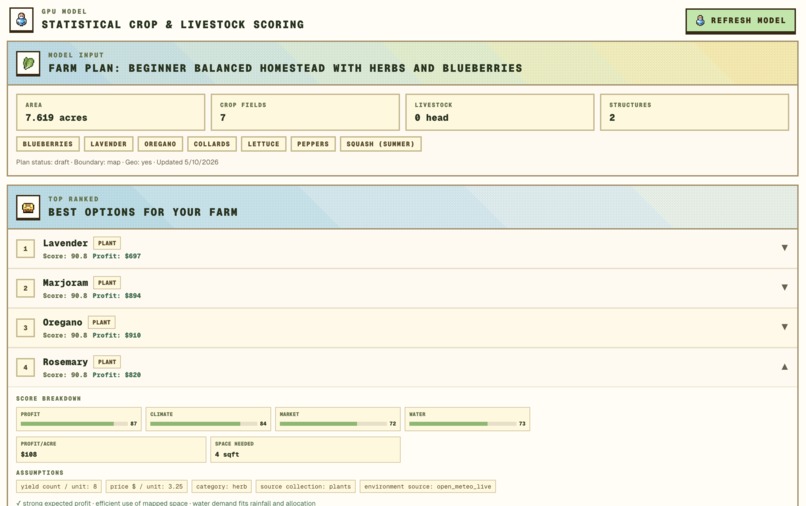Select the Peppers crop tag
Image resolution: width=806 pixels, height=506 pixels.
(x=313, y=144)
